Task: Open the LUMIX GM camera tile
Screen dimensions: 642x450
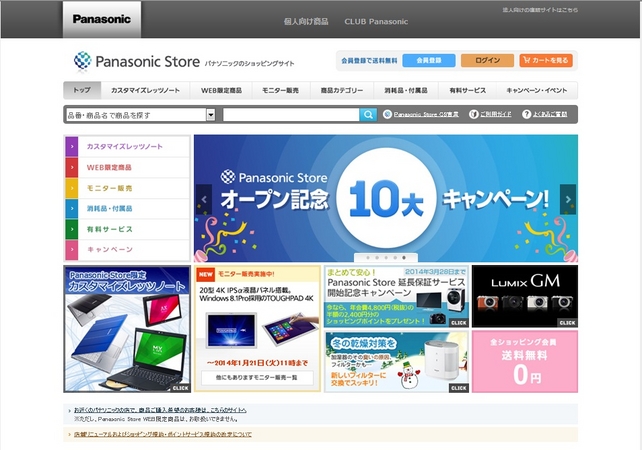Action: 525,296
